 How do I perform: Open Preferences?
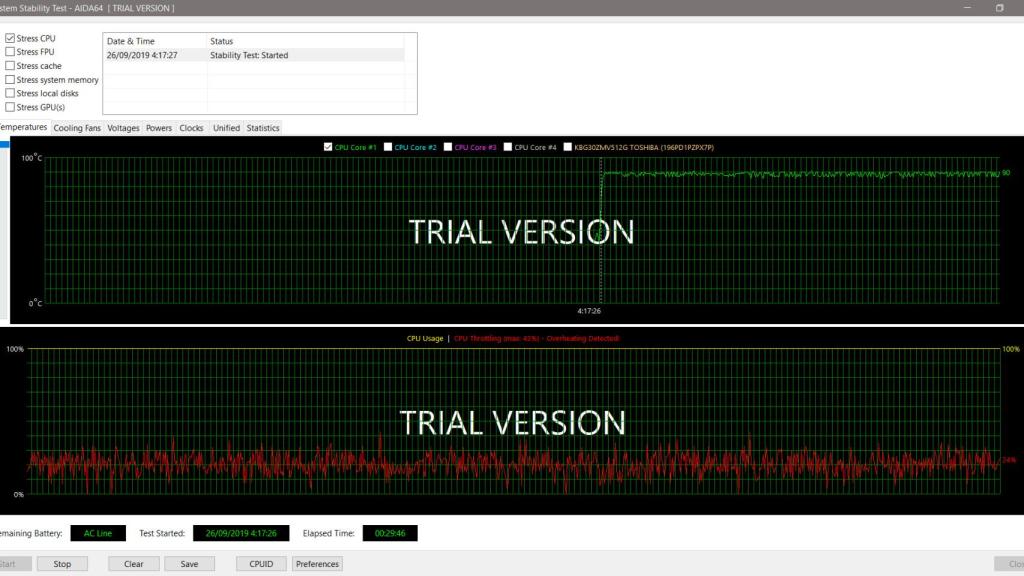317,564
